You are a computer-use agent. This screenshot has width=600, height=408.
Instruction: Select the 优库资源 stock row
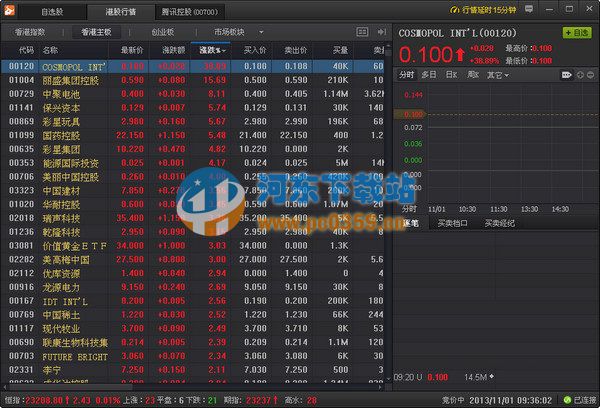[x=193, y=273]
